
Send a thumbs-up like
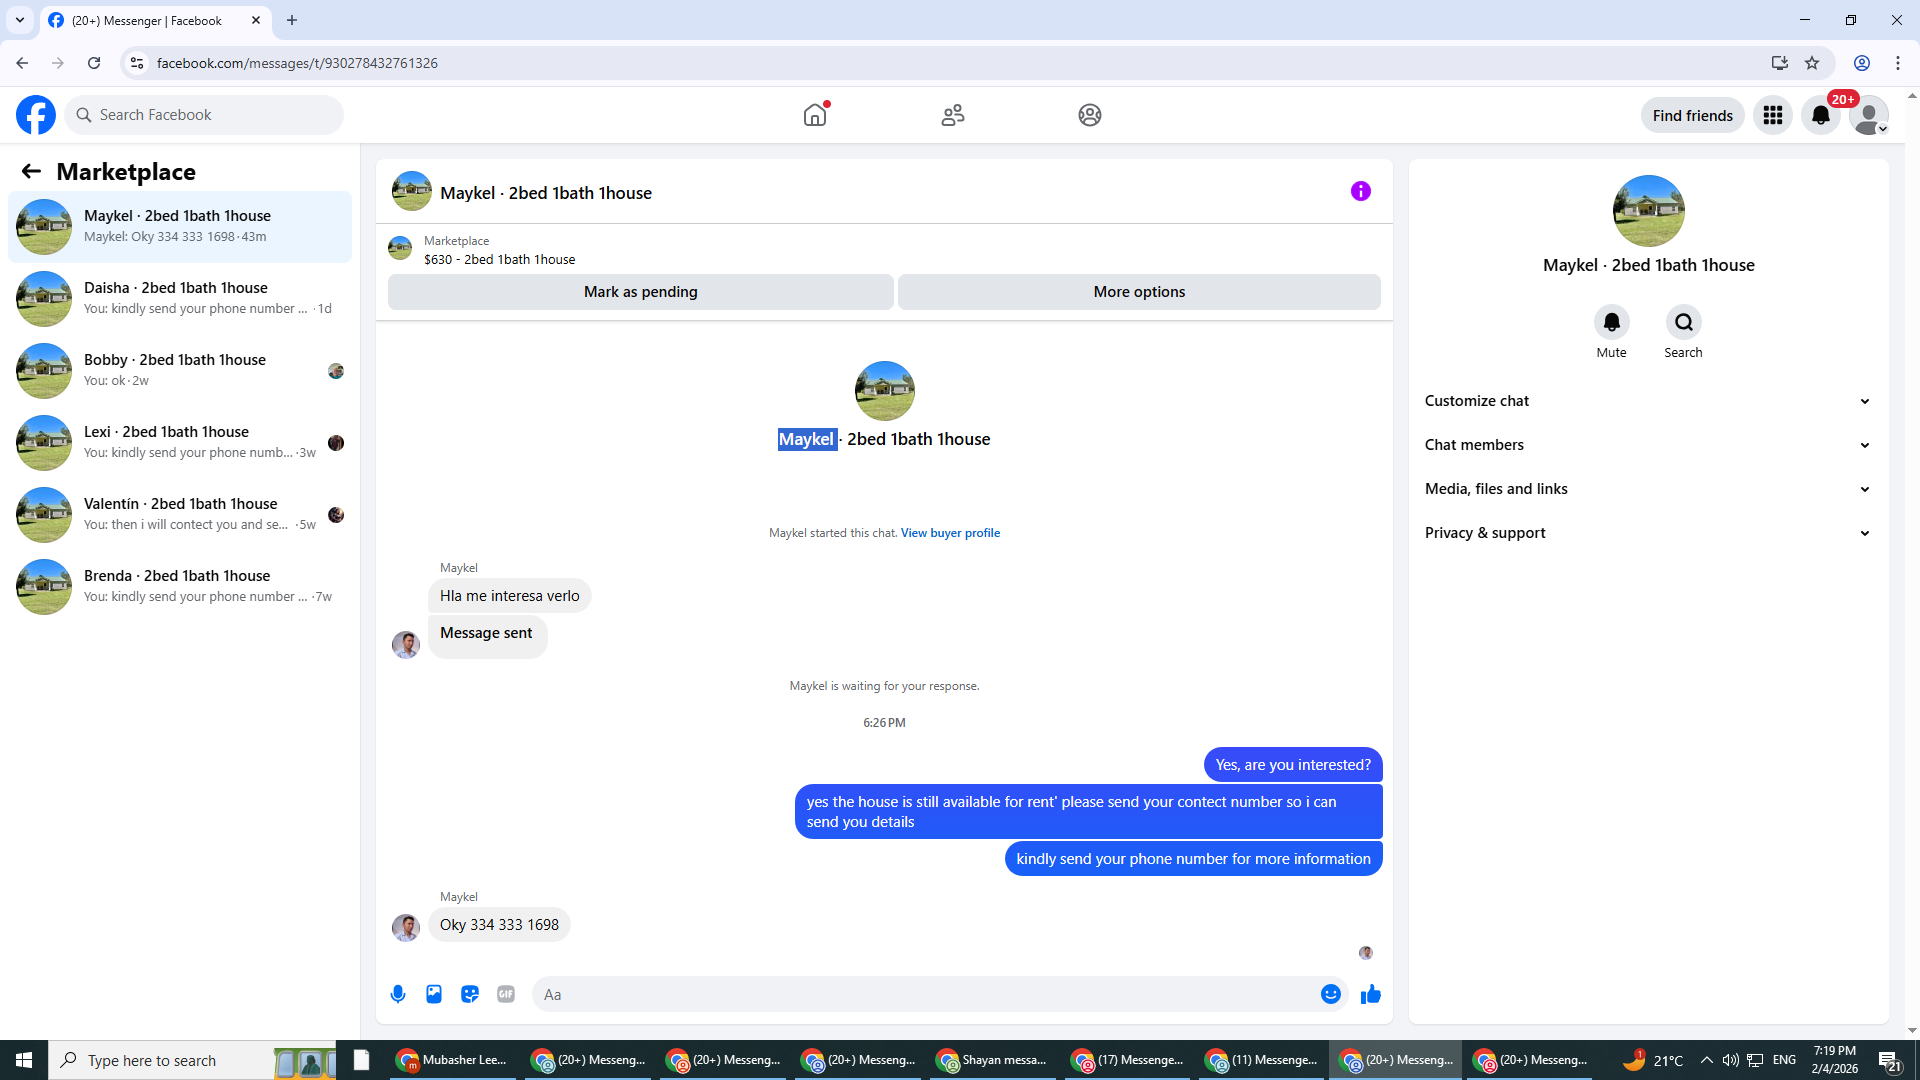pyautogui.click(x=1371, y=994)
